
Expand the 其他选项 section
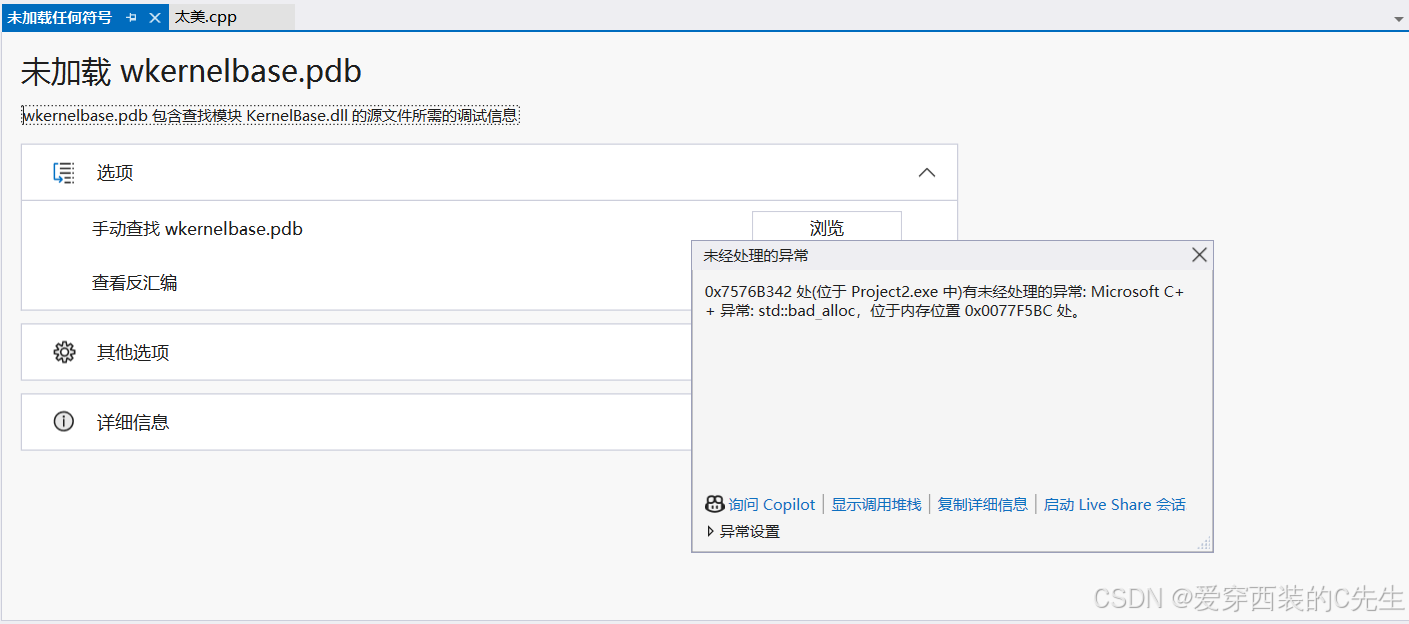tap(357, 352)
